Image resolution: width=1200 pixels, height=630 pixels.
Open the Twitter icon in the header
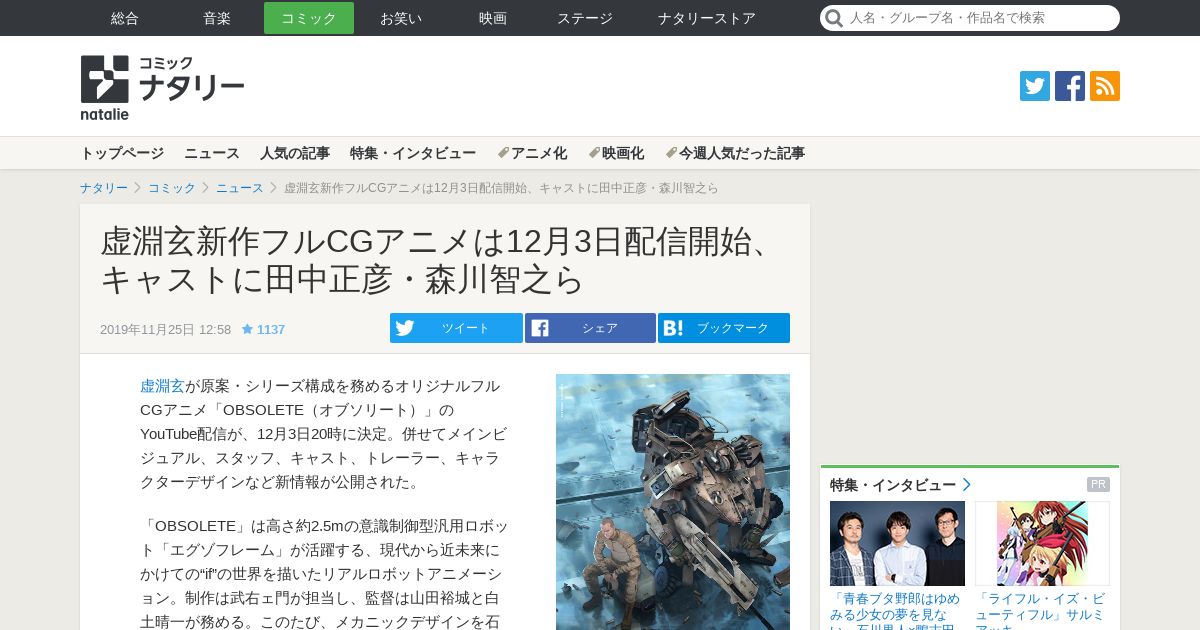coord(1035,86)
